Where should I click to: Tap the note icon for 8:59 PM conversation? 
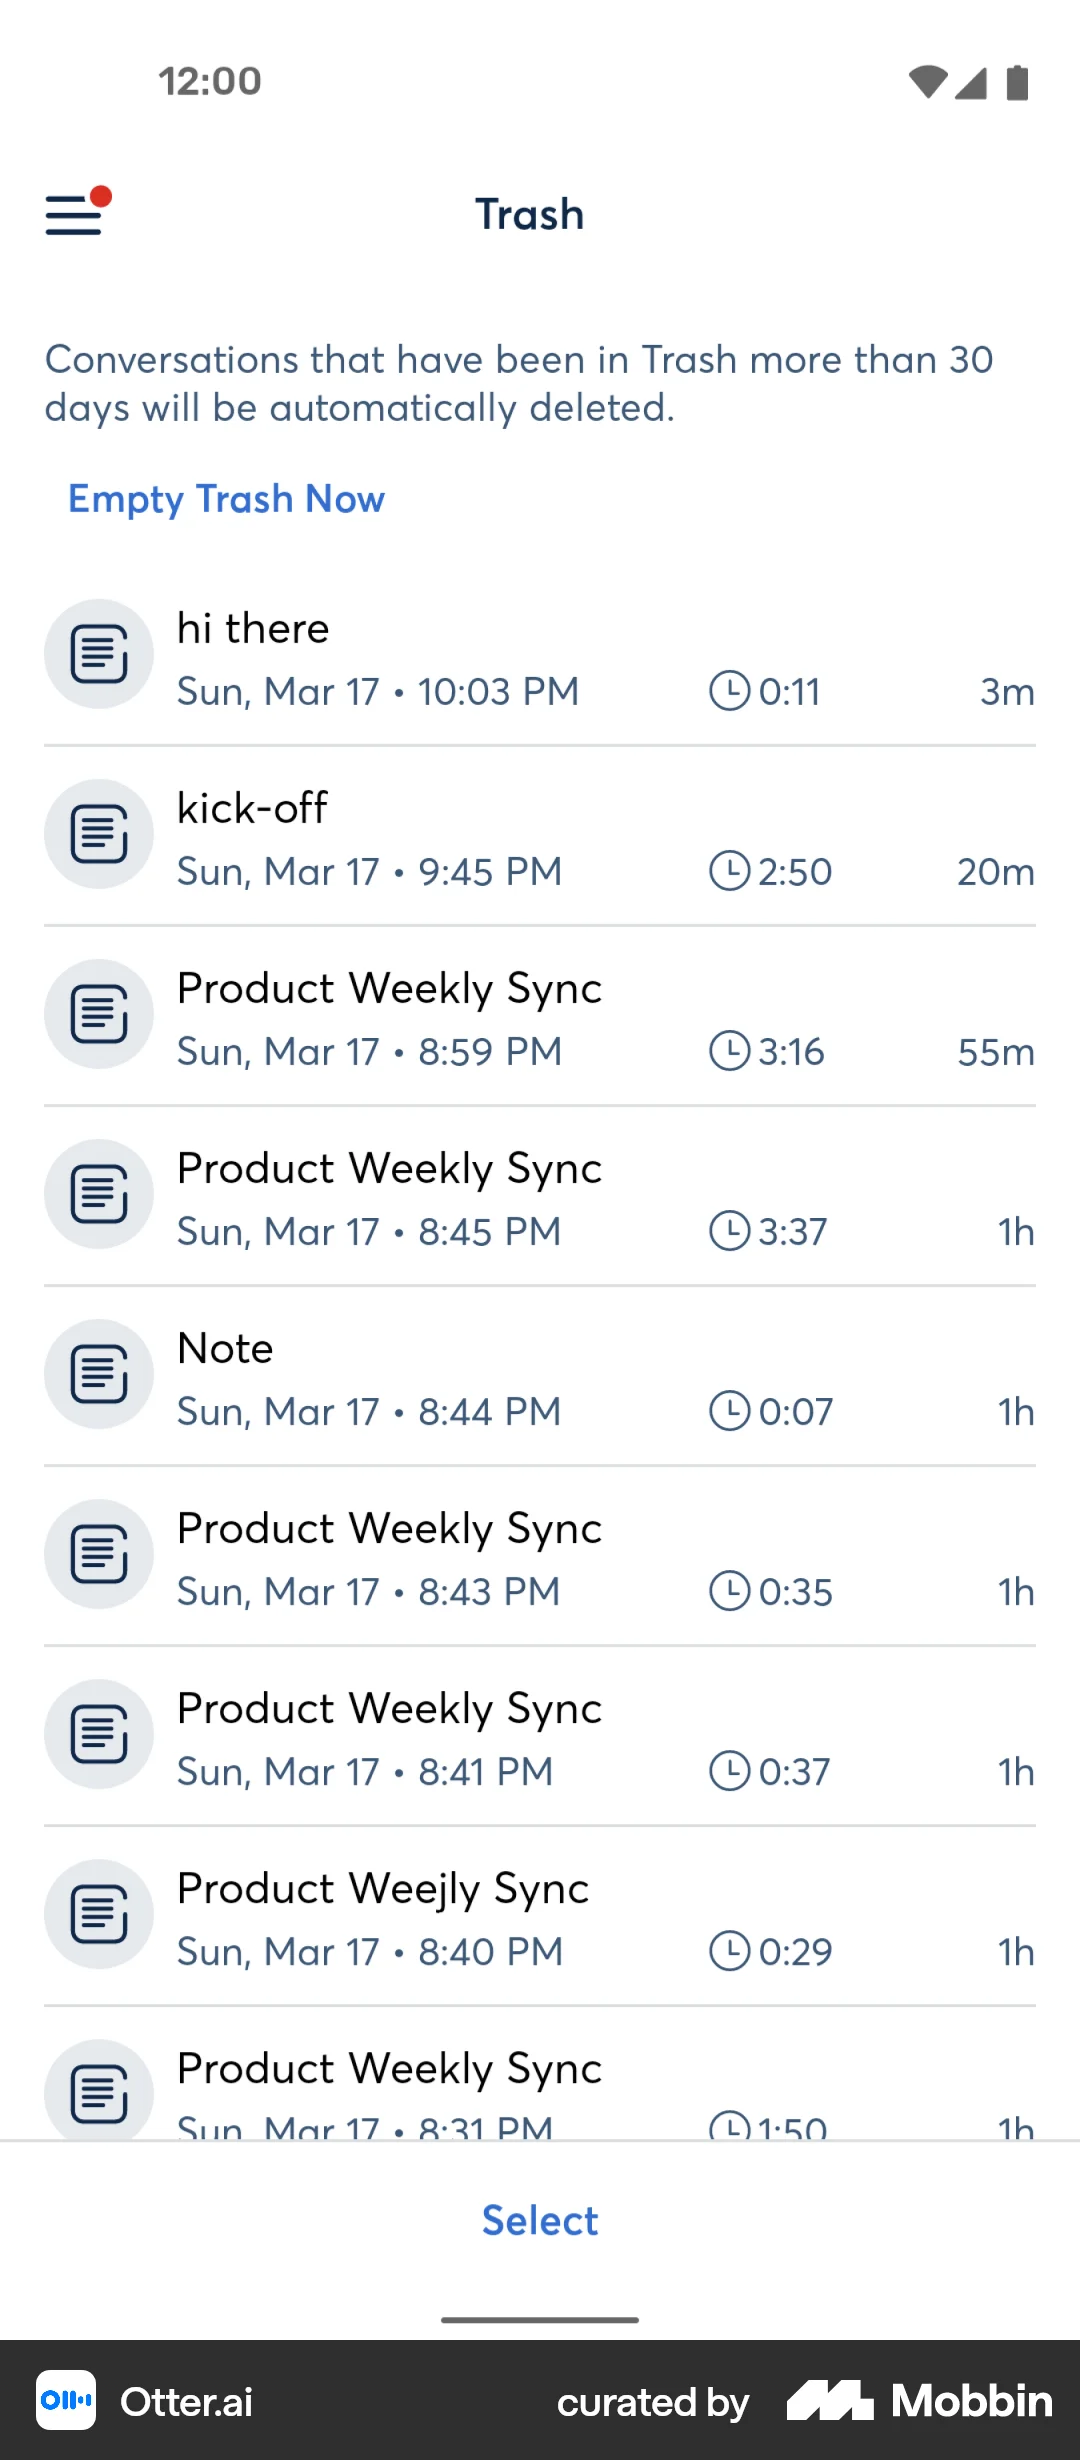tap(98, 1014)
